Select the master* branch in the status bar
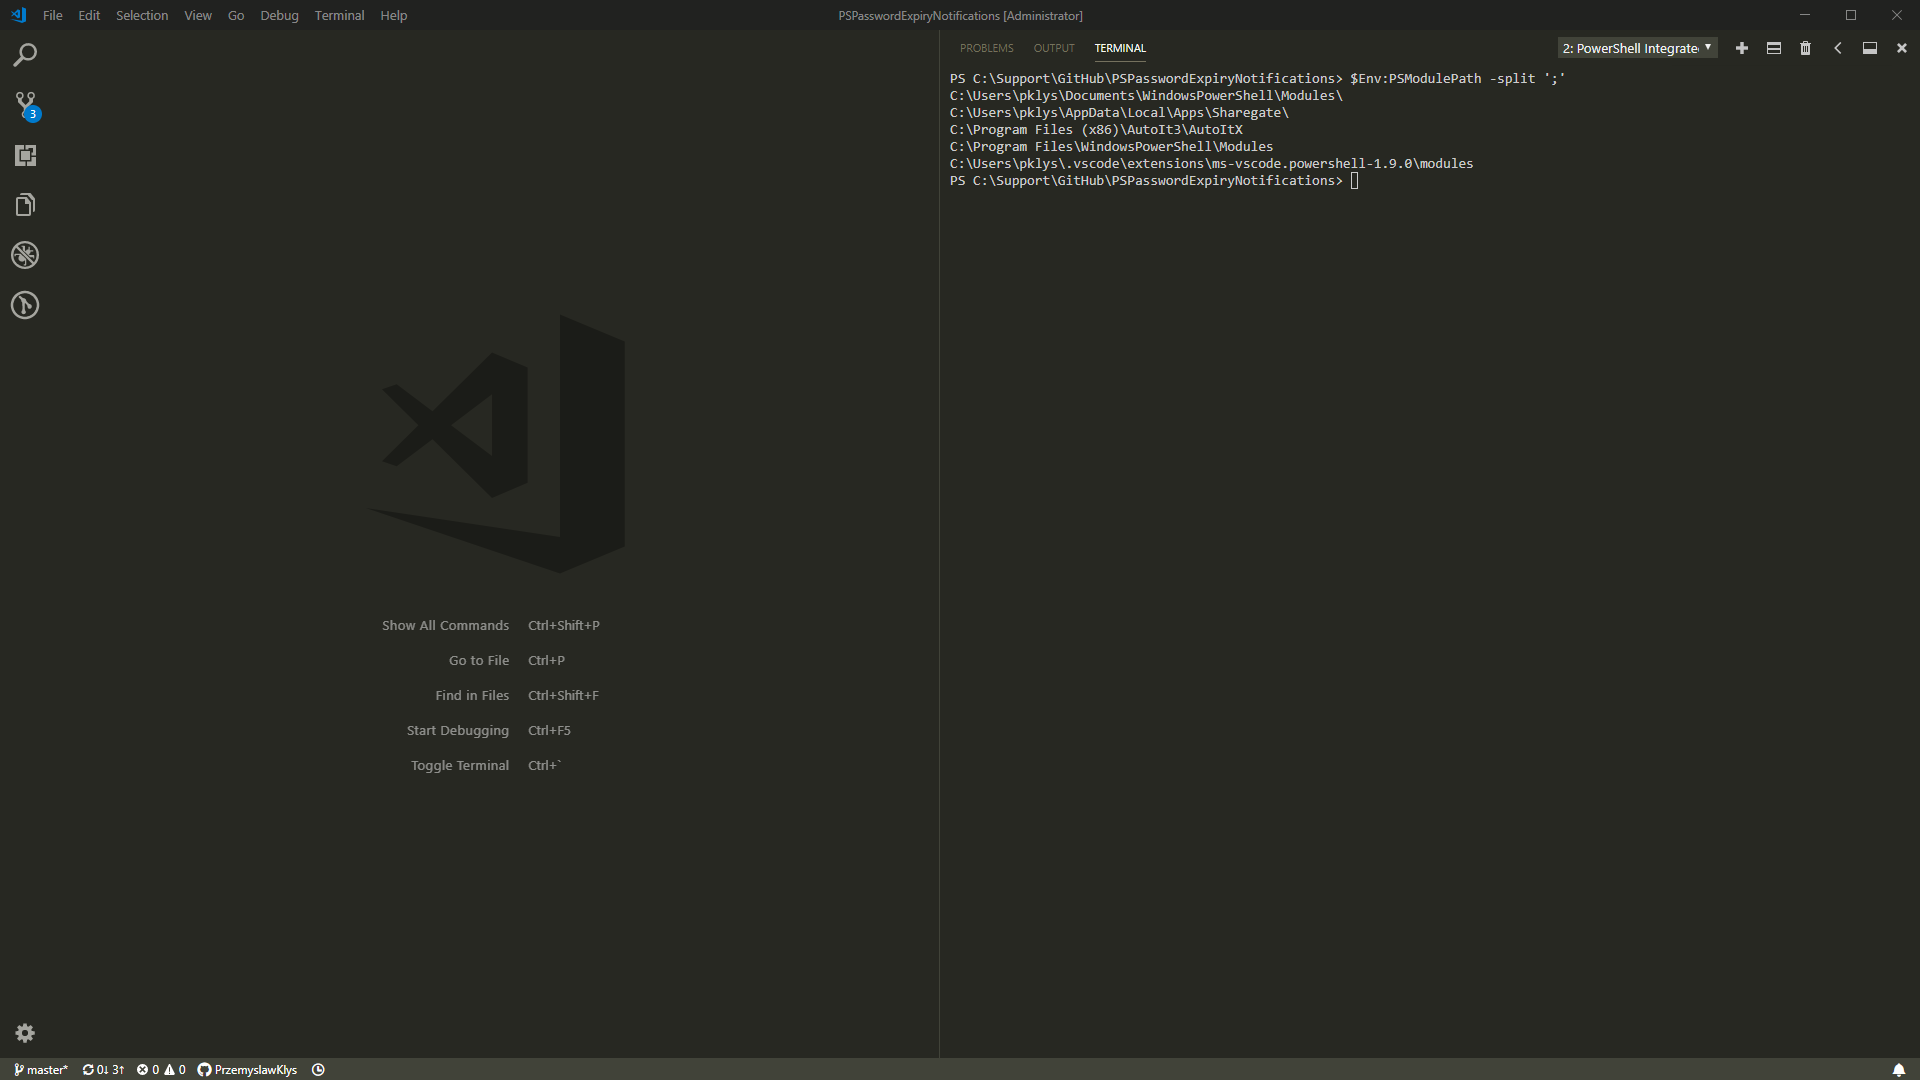 click(40, 1069)
